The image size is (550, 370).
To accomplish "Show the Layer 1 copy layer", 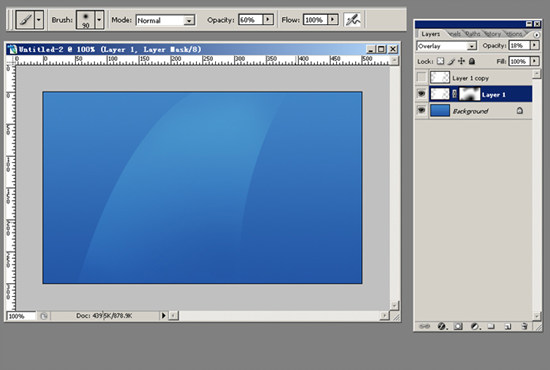I will click(x=422, y=78).
